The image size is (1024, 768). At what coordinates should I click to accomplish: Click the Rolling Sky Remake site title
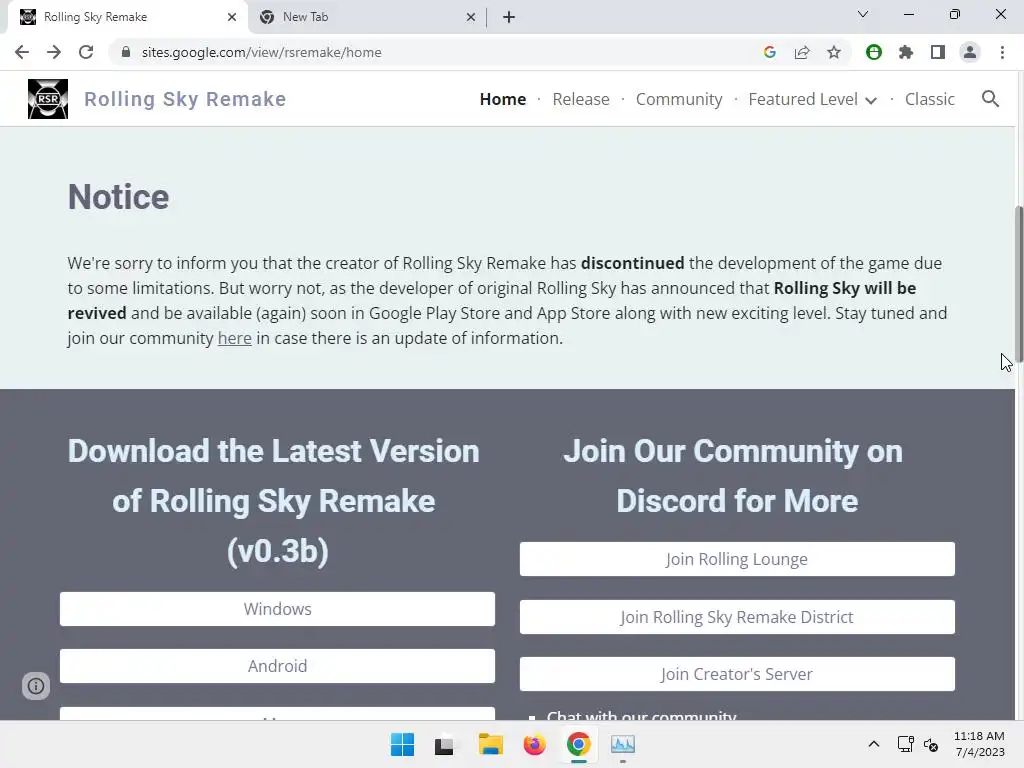185,99
